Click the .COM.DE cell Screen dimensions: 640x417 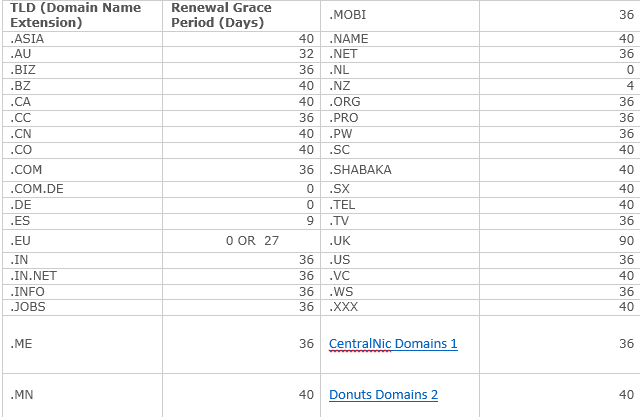tap(82, 189)
